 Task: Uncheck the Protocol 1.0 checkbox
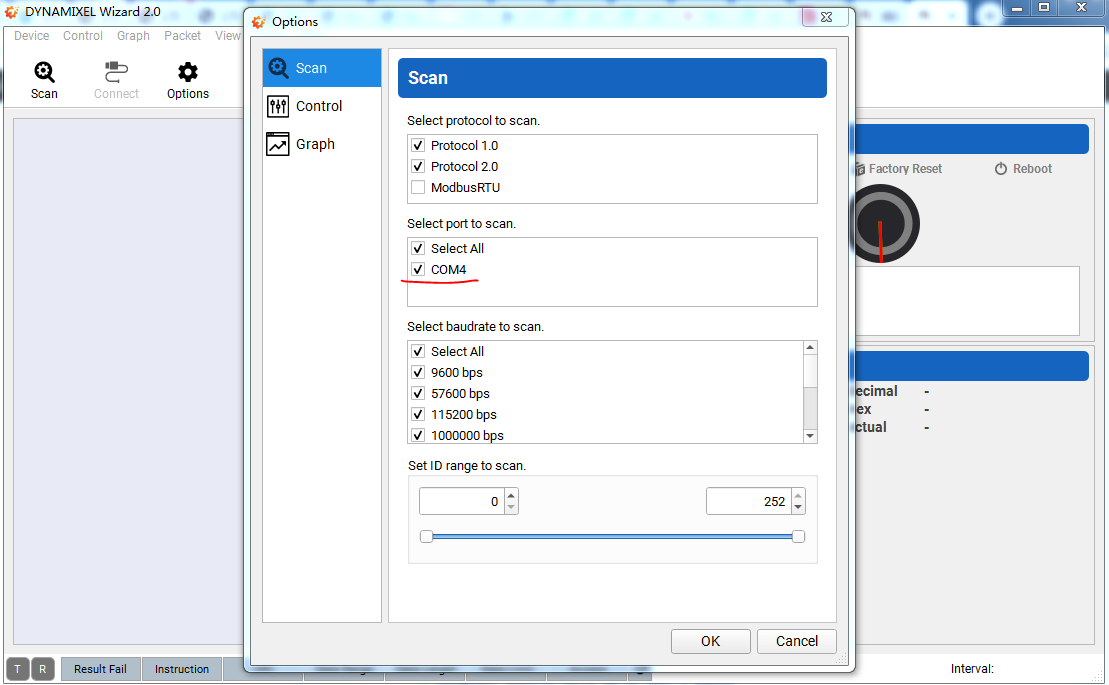[x=418, y=146]
